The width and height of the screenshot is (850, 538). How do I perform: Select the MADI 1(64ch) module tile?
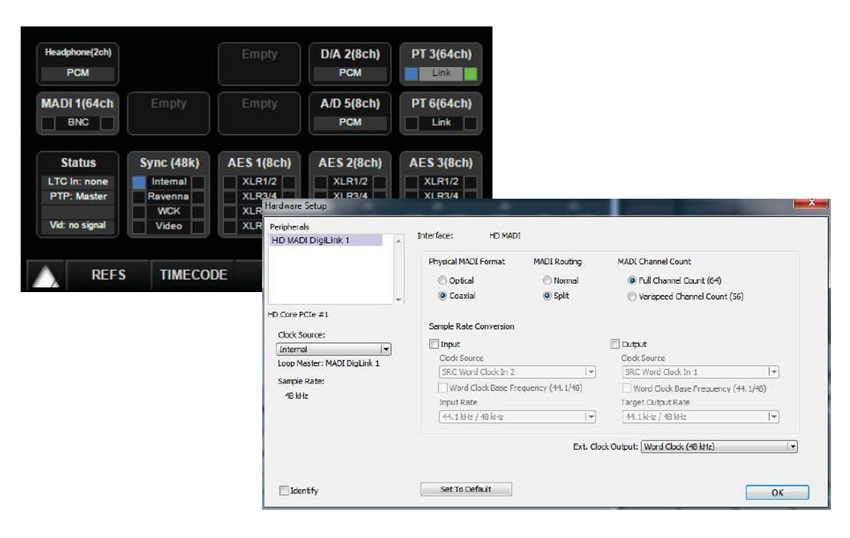(78, 113)
